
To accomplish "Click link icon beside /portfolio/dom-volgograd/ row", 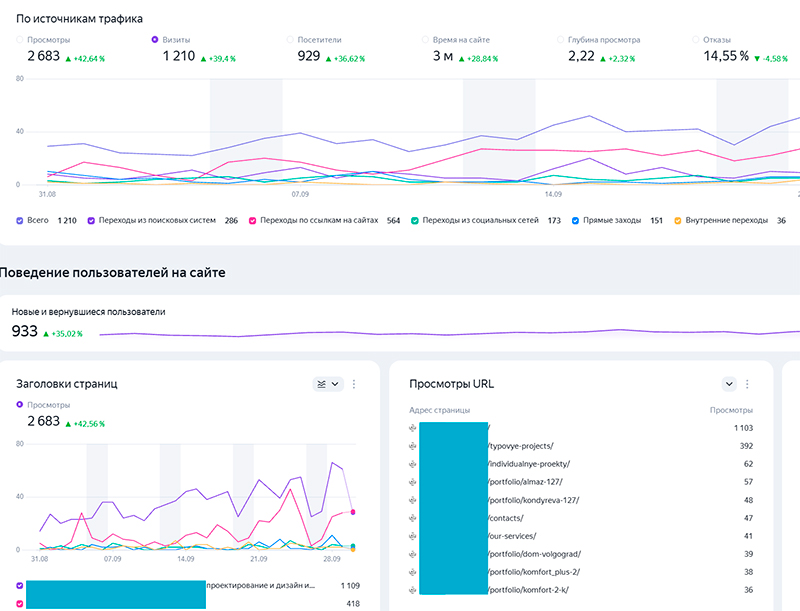I will (x=413, y=554).
